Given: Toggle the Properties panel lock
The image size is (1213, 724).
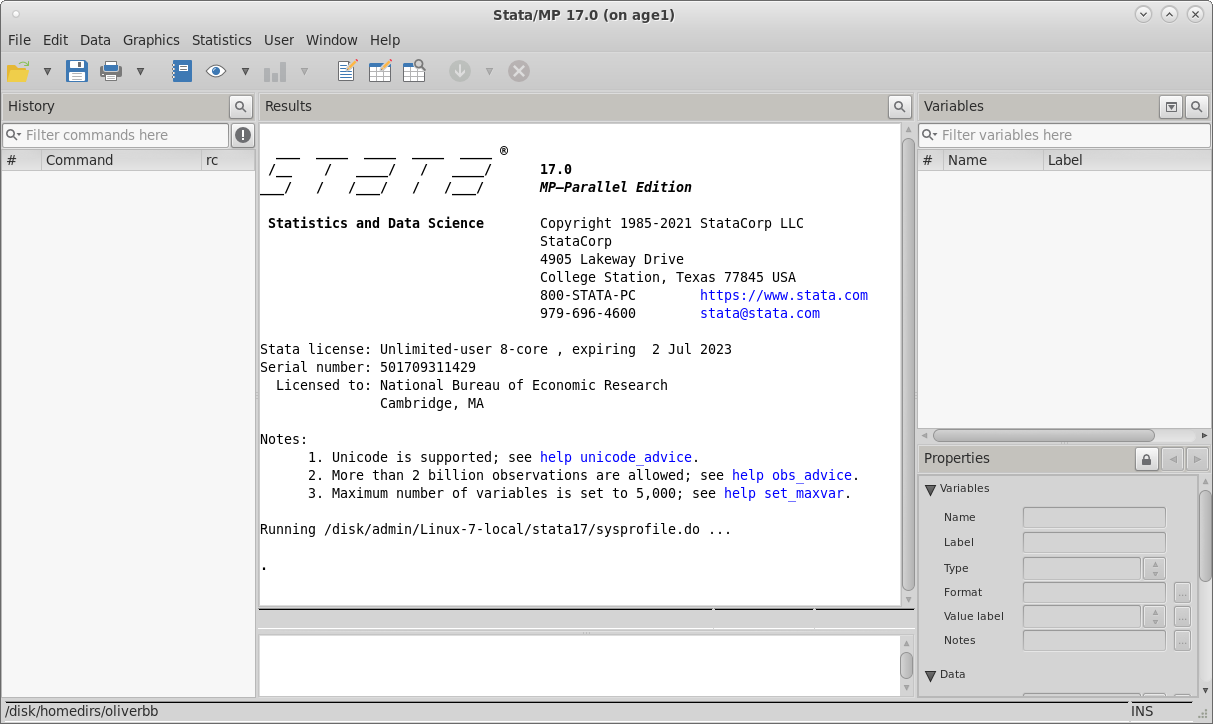Looking at the screenshot, I should pyautogui.click(x=1146, y=459).
